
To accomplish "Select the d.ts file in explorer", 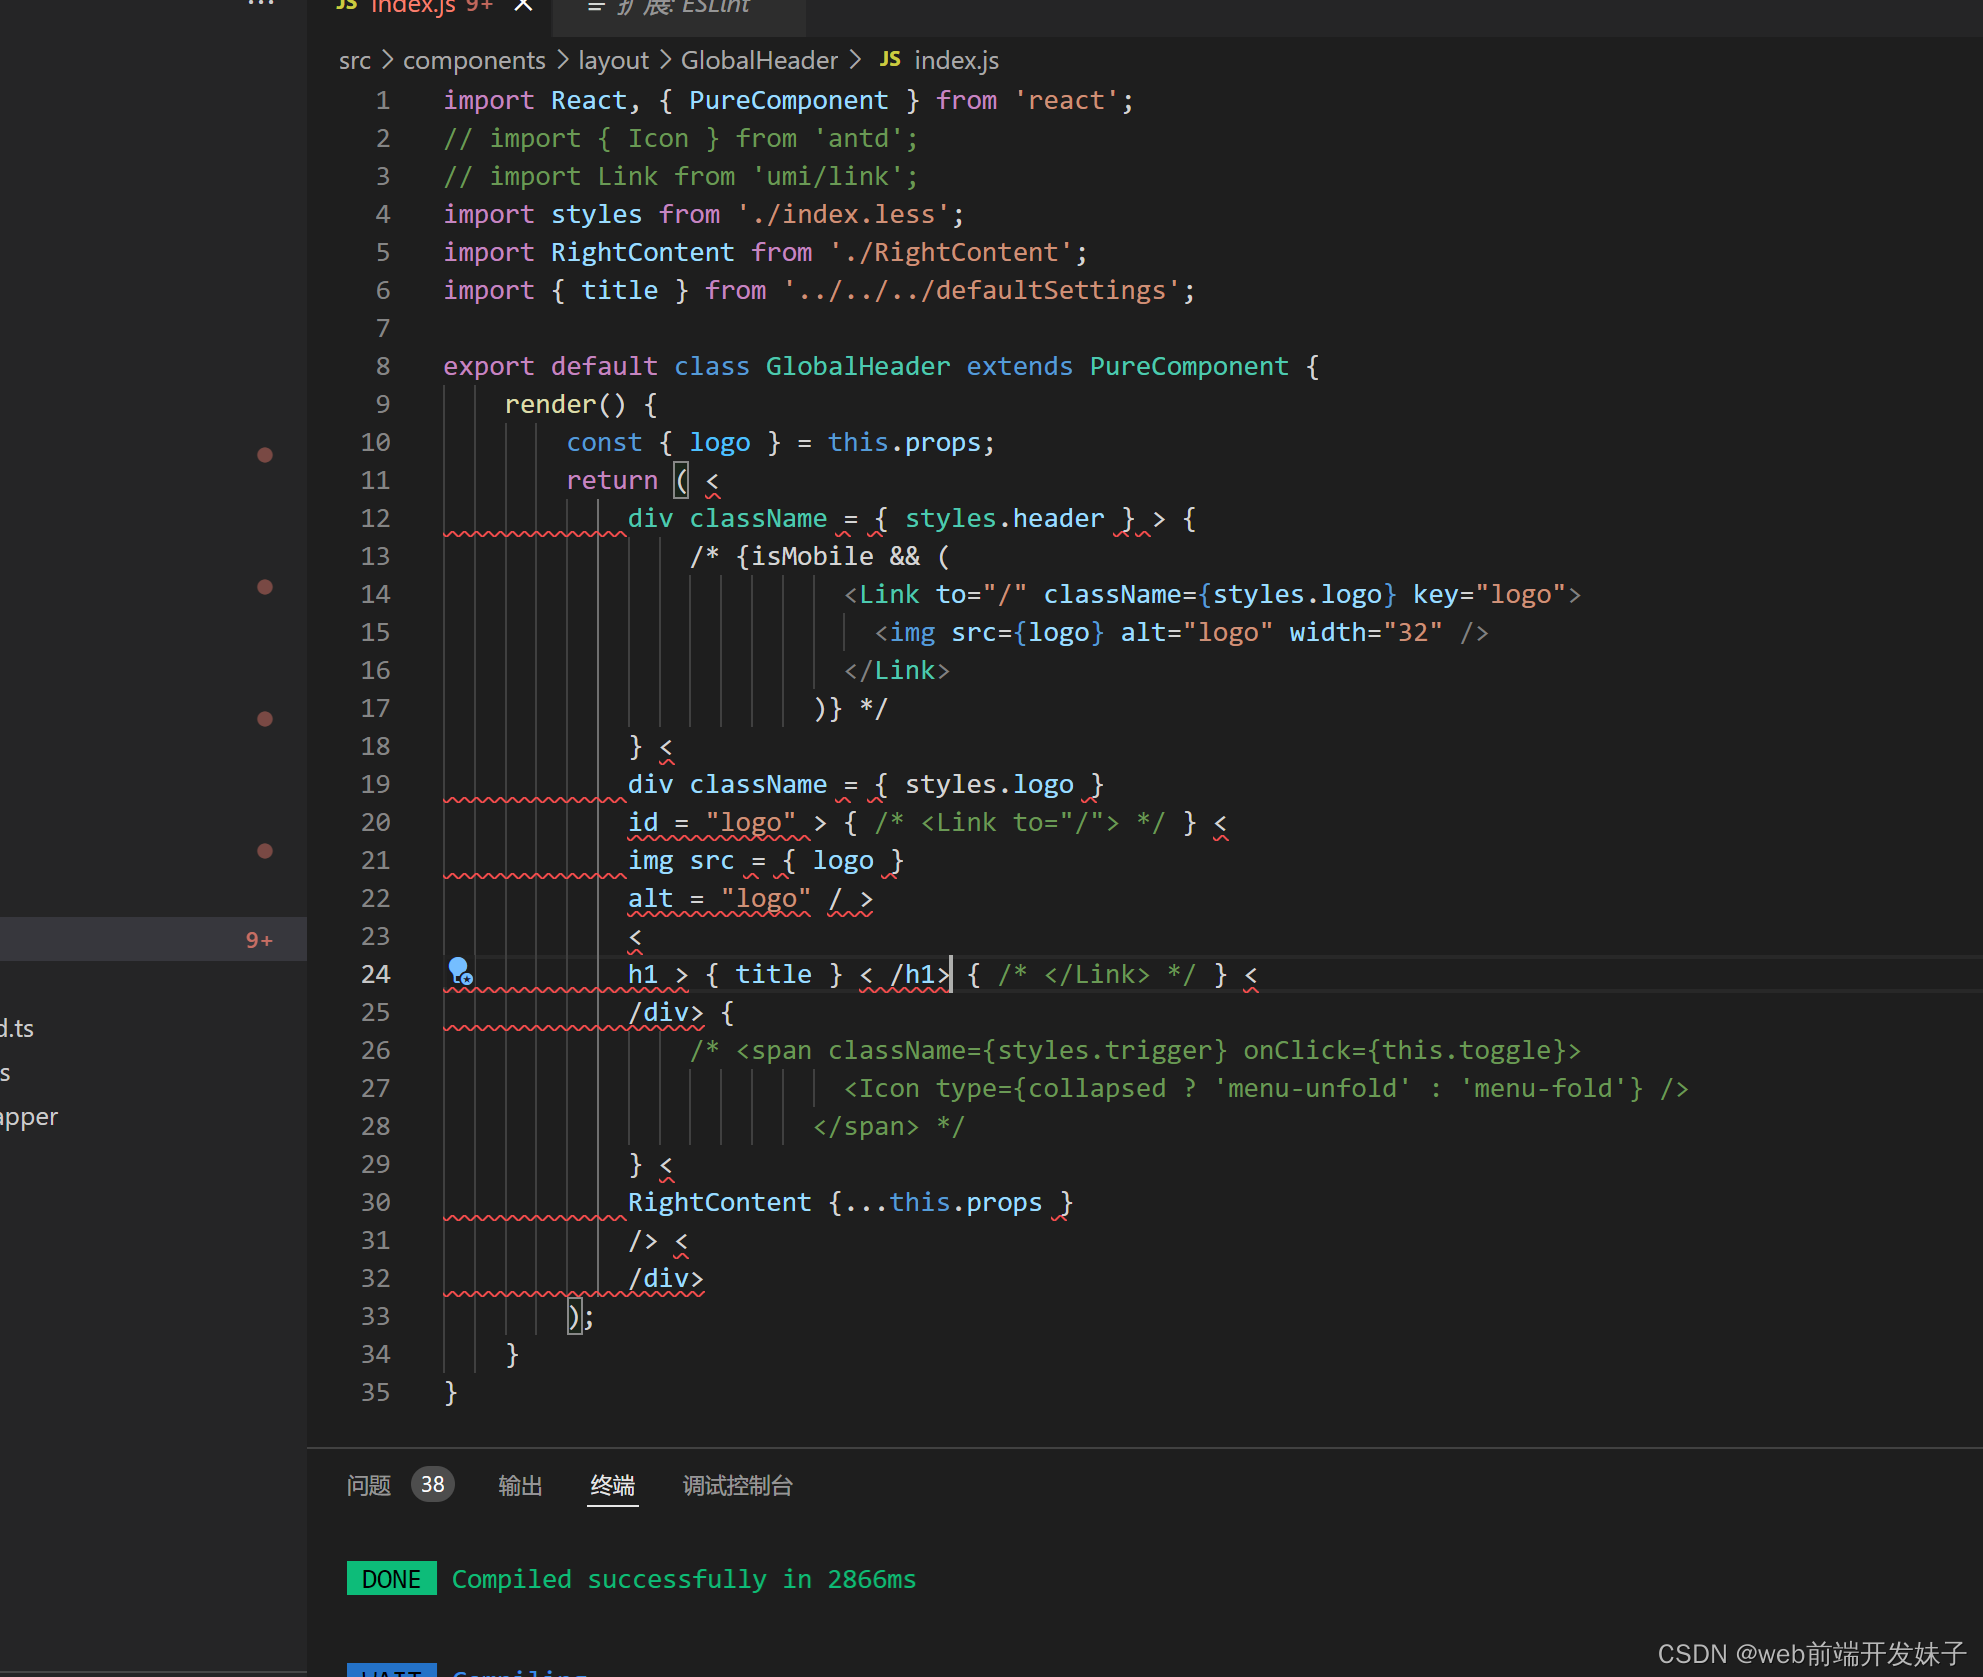I will pyautogui.click(x=18, y=1029).
